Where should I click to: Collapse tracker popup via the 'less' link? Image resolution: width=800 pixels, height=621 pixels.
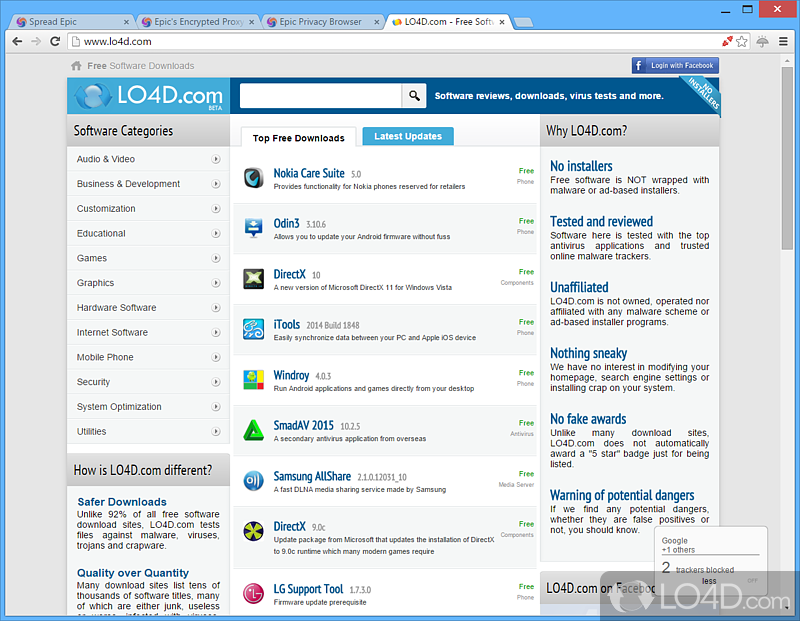[x=709, y=581]
